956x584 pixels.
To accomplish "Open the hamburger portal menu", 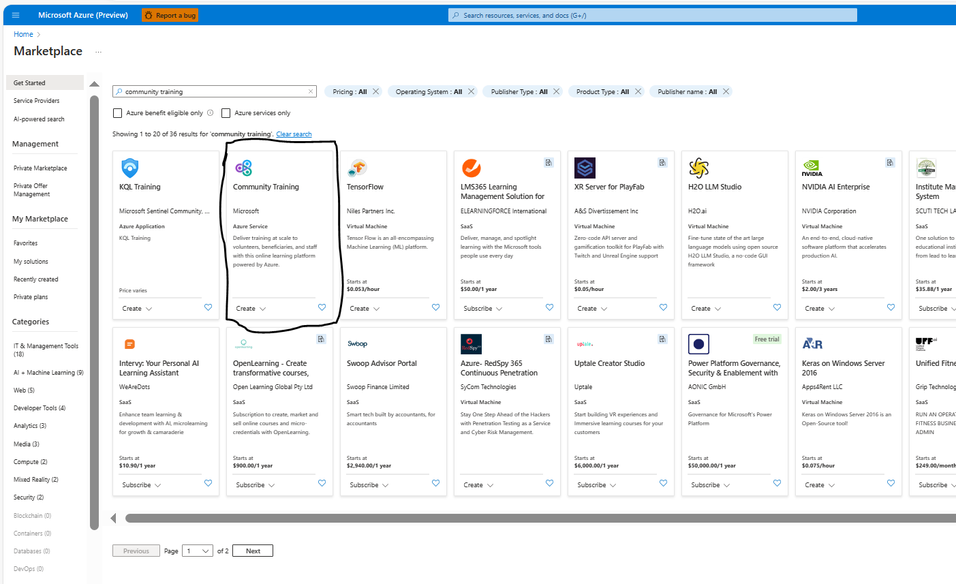I will click(16, 15).
